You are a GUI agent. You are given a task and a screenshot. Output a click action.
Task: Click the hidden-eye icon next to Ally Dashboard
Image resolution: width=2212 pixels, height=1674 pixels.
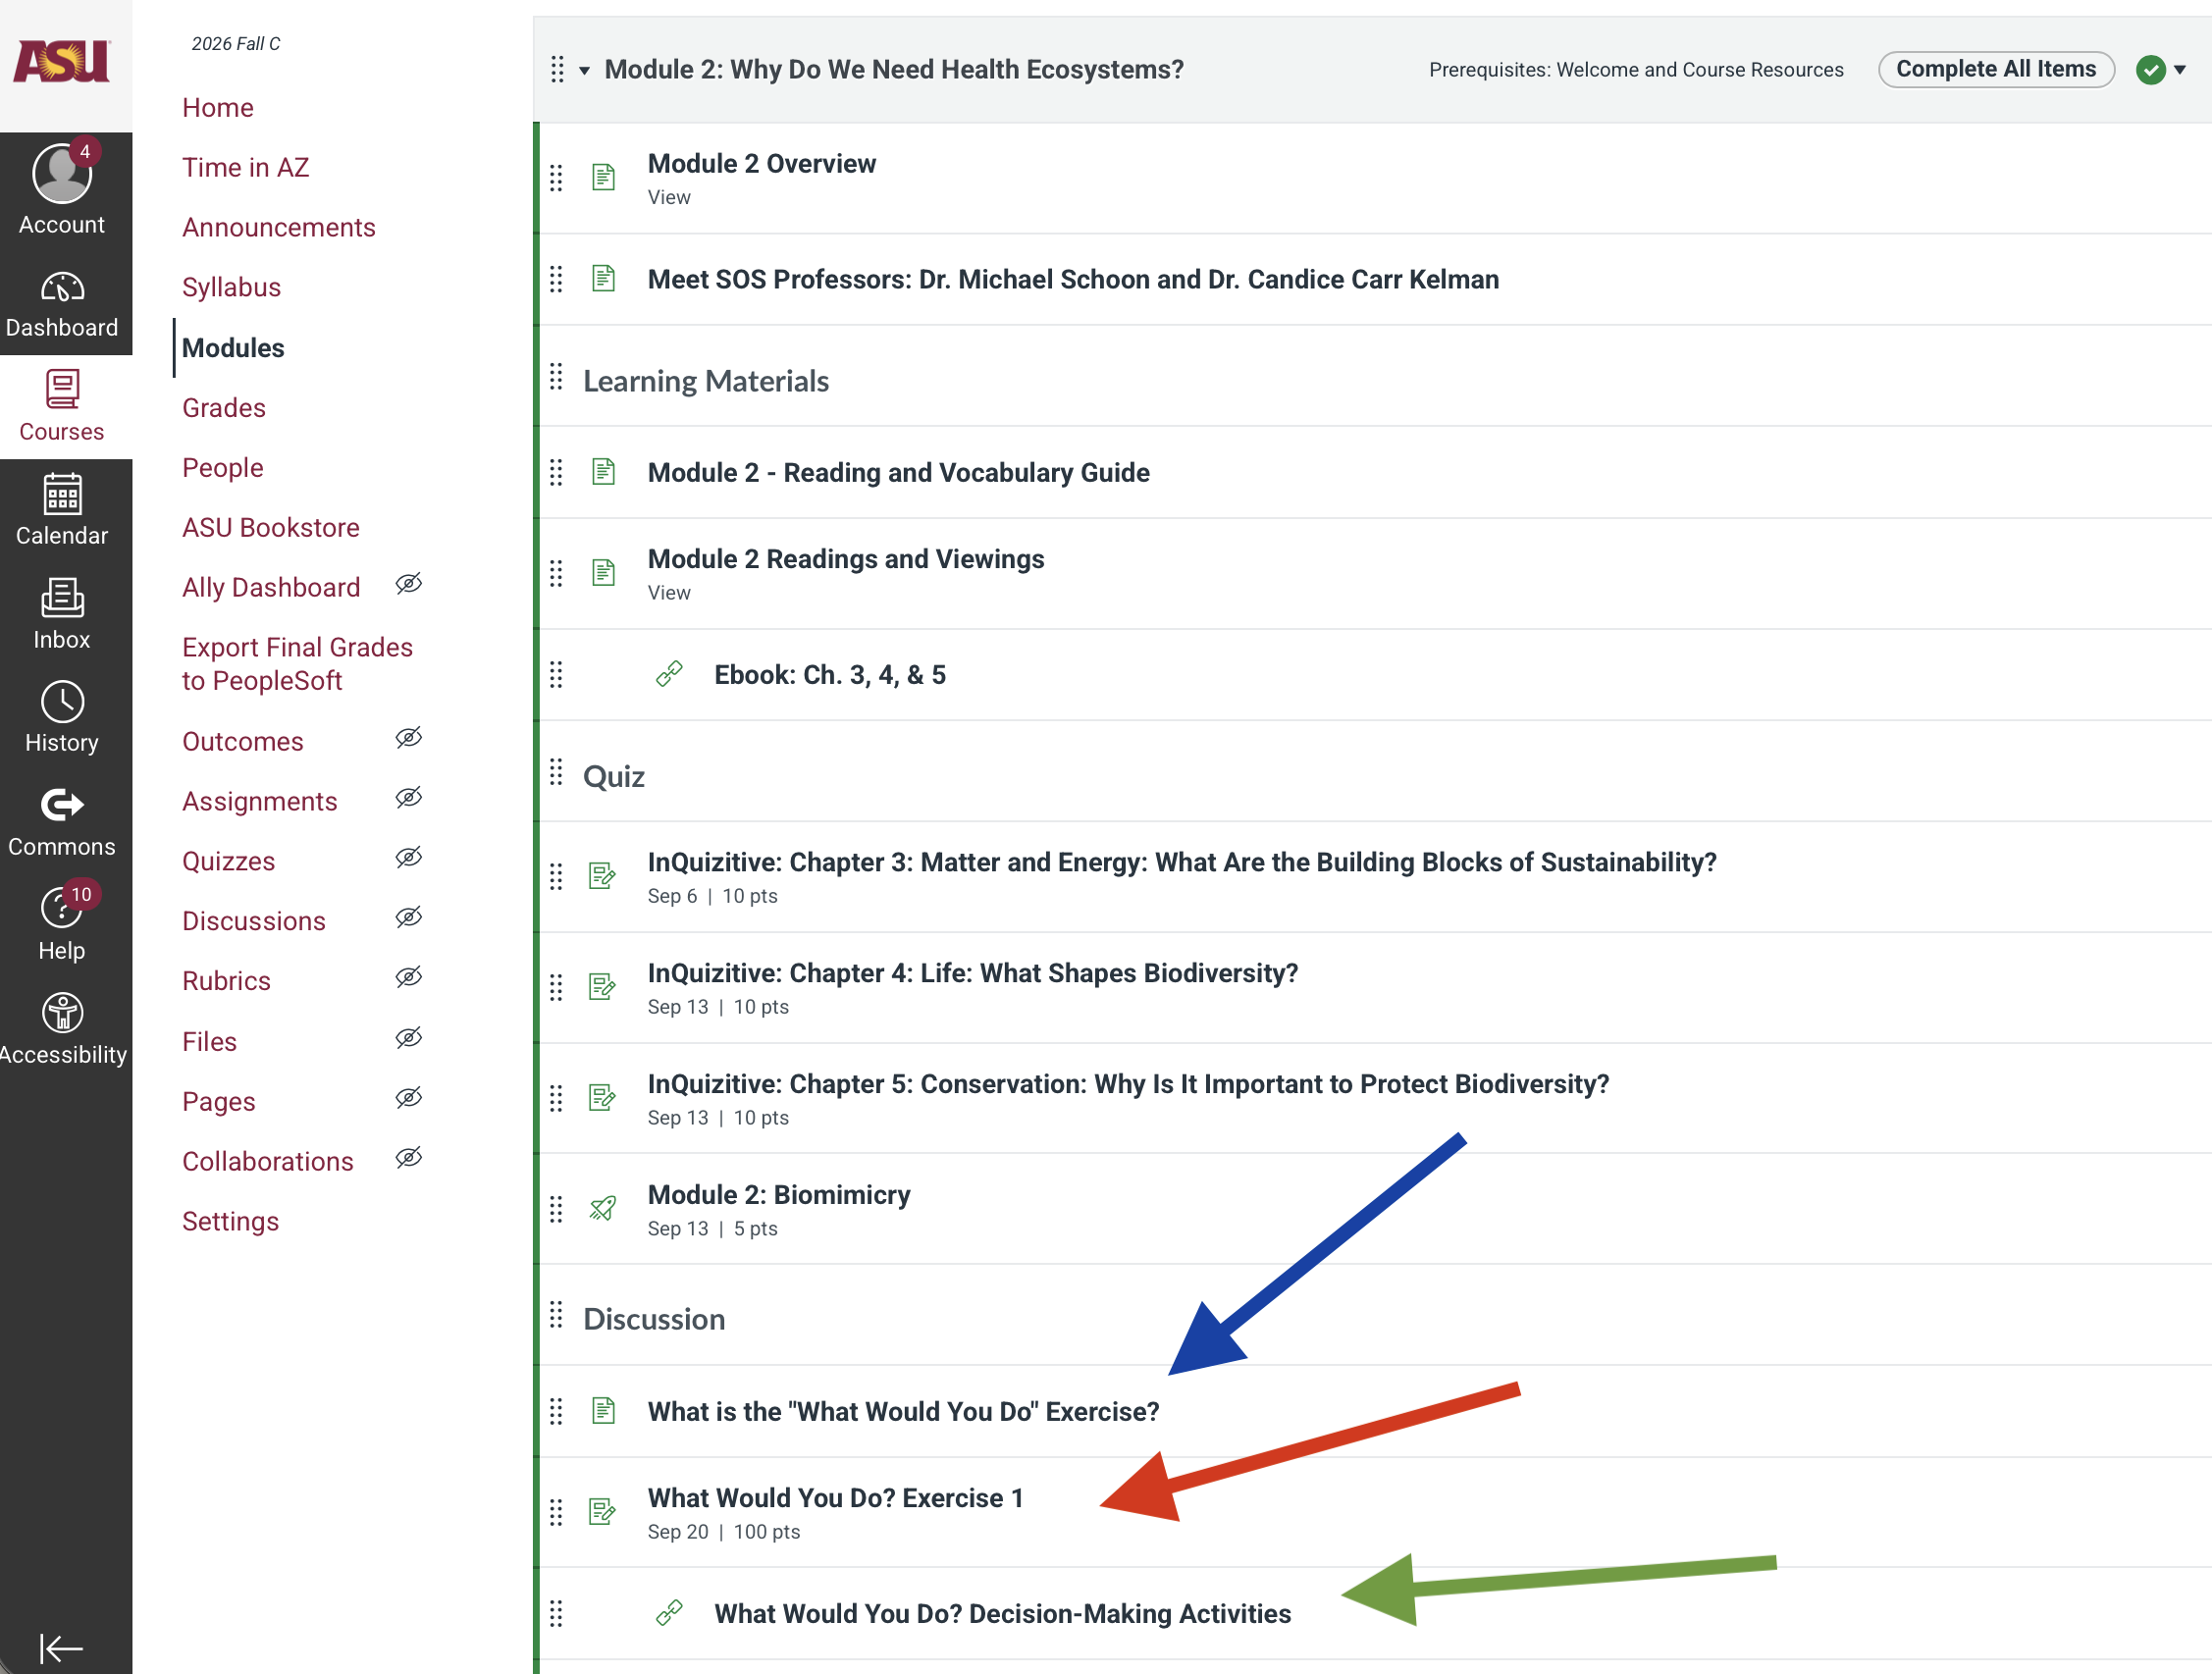(x=408, y=585)
